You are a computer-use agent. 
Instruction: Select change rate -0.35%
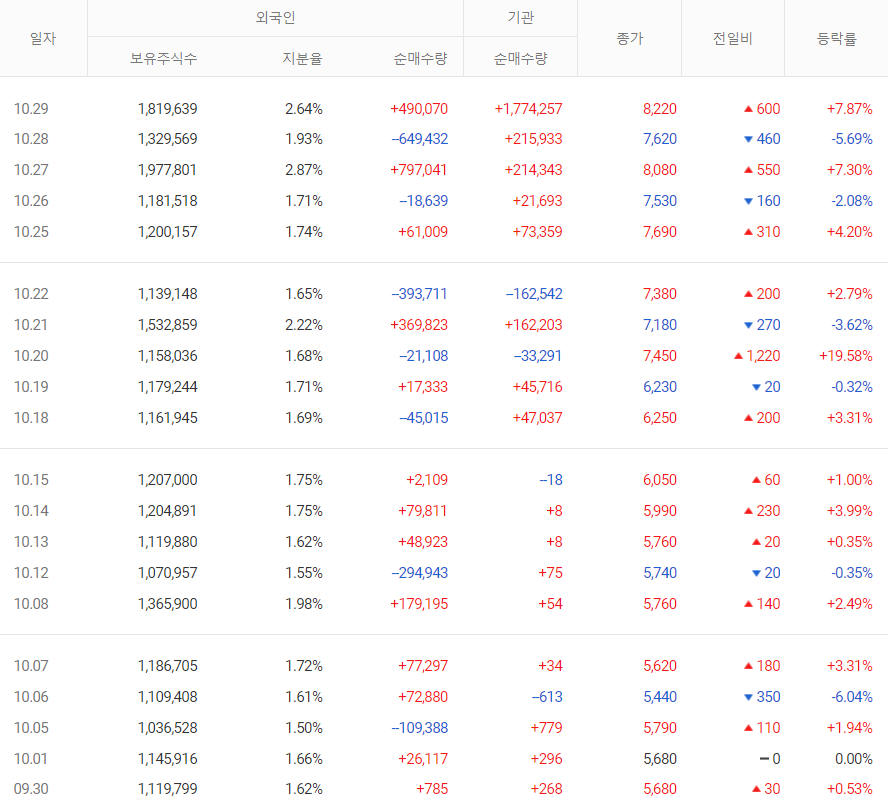pos(852,572)
